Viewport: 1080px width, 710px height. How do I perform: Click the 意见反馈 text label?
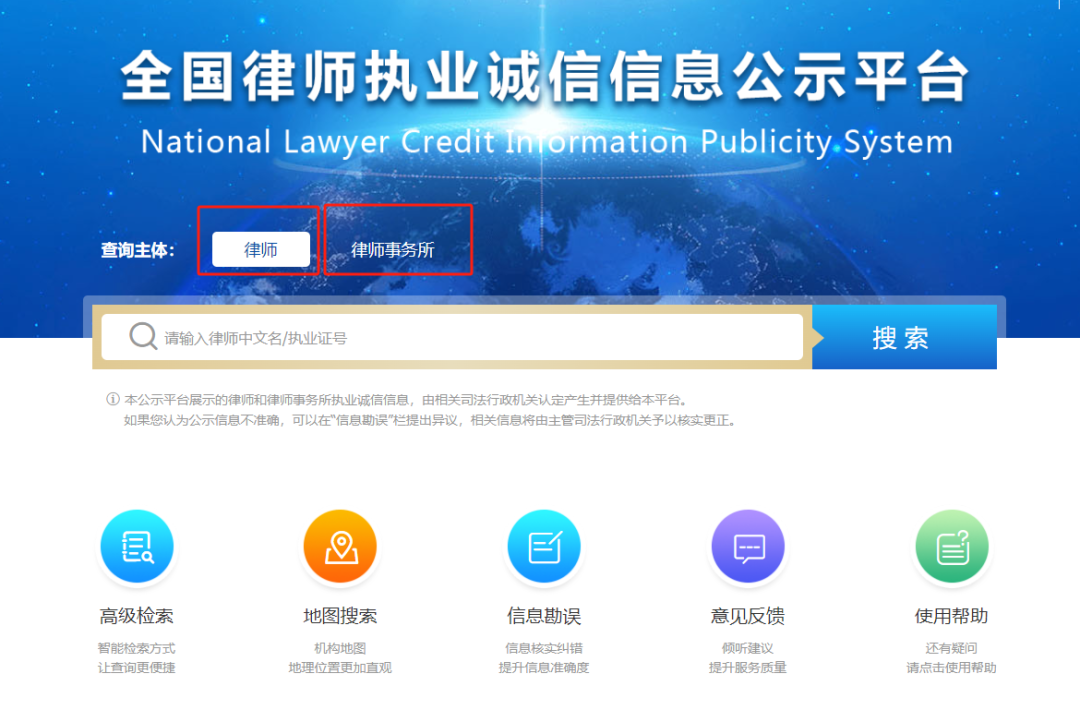(748, 616)
